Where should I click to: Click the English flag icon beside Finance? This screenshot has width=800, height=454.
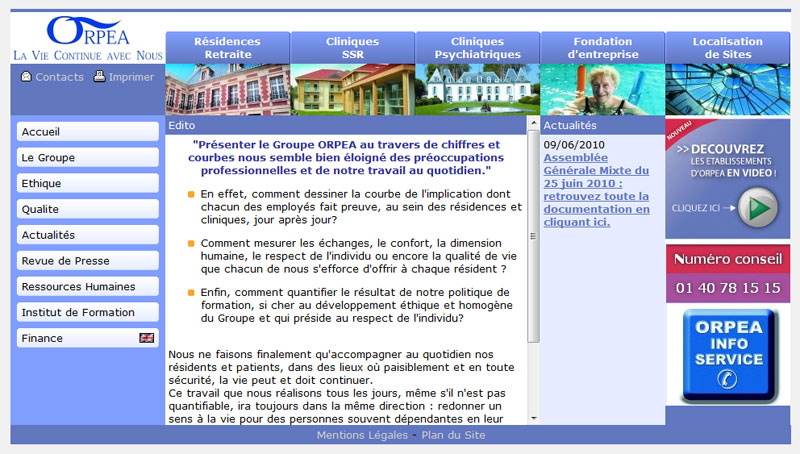pos(146,338)
